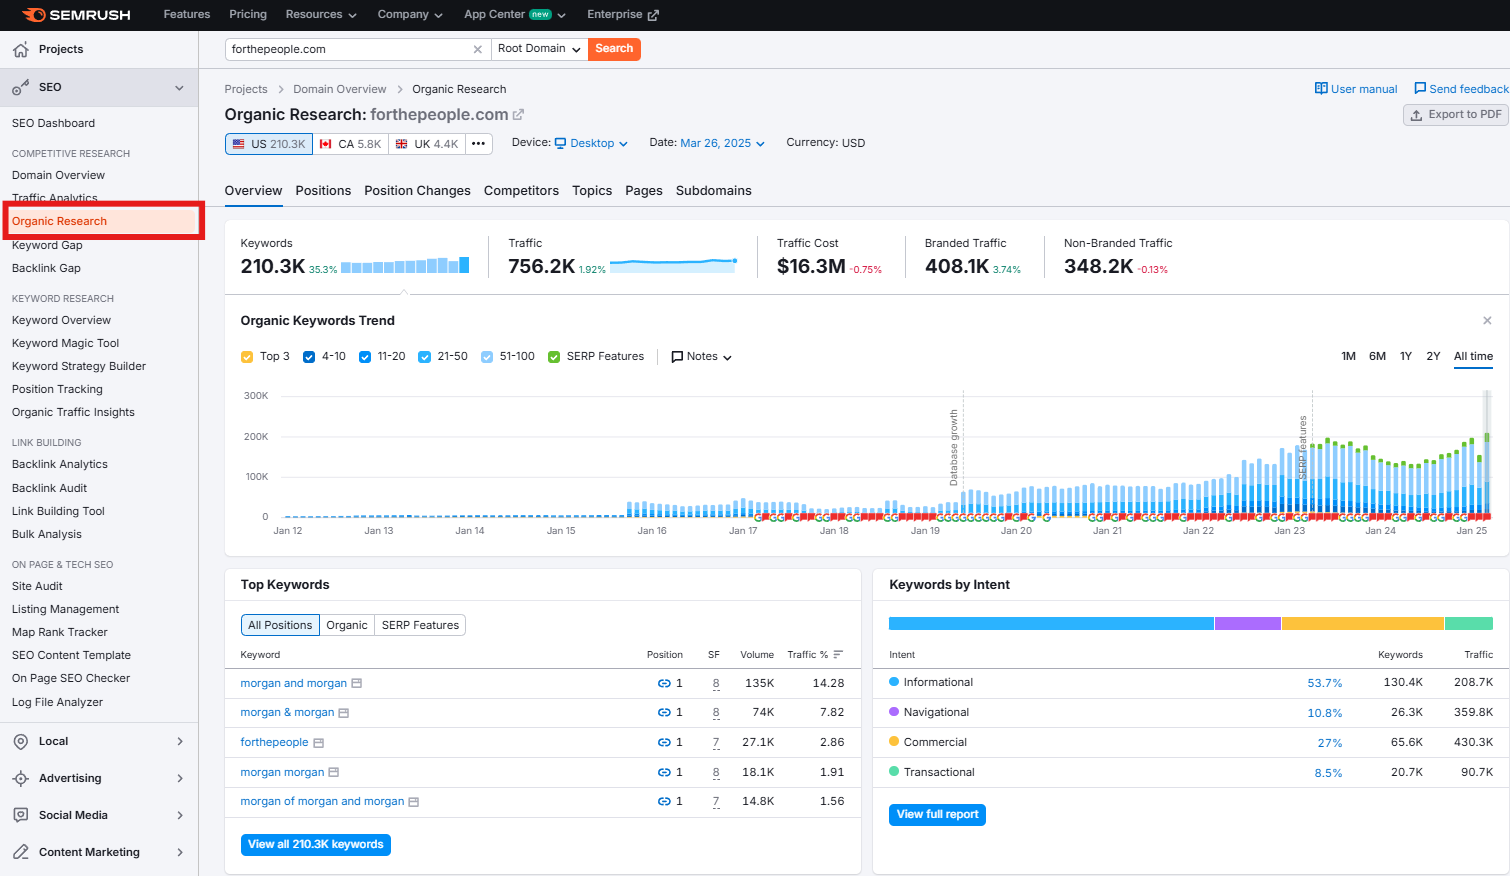Screen dimensions: 1510x876
Task: Switch to the Pages tab
Action: [644, 191]
